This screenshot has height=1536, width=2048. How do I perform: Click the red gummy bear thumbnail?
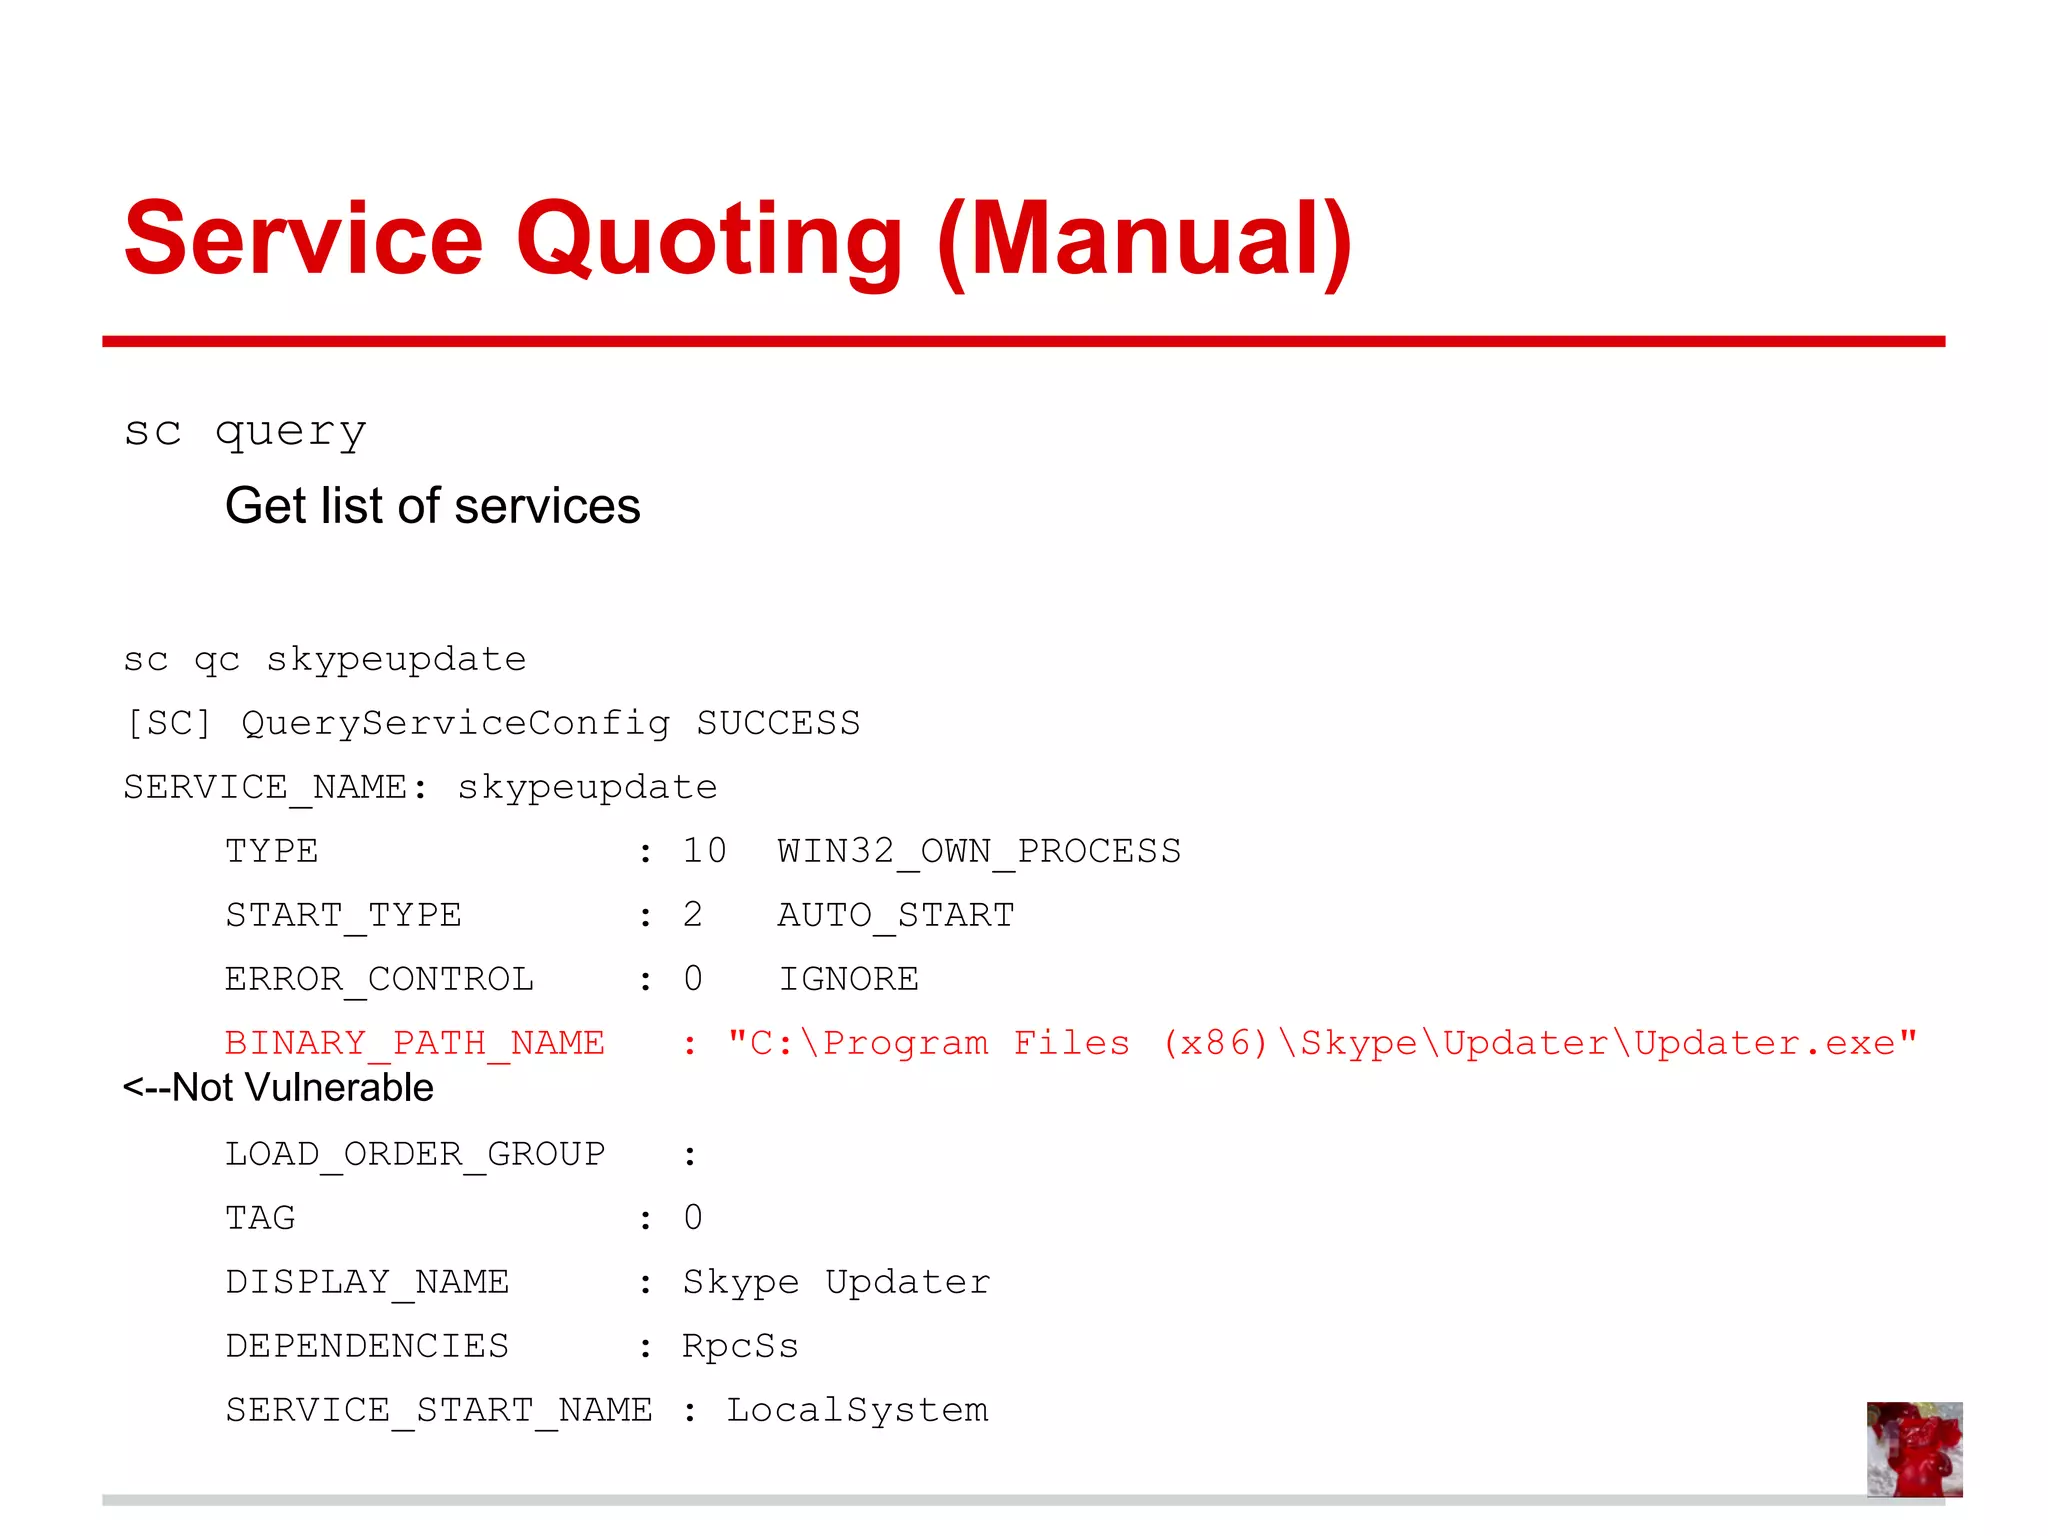coord(1914,1449)
